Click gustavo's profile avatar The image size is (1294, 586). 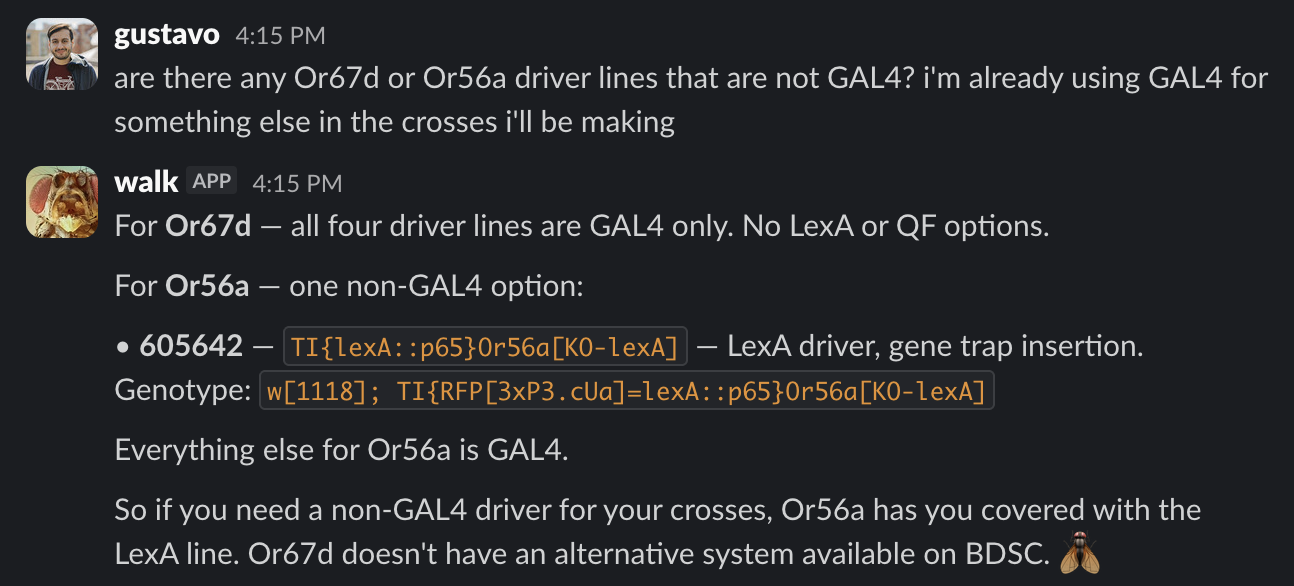[x=61, y=54]
